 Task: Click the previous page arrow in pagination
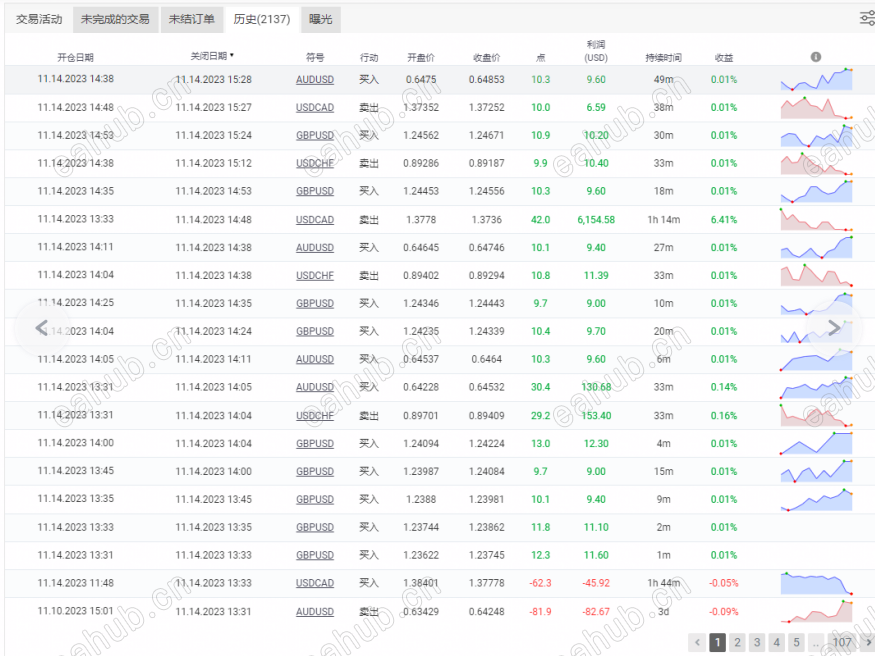(697, 642)
